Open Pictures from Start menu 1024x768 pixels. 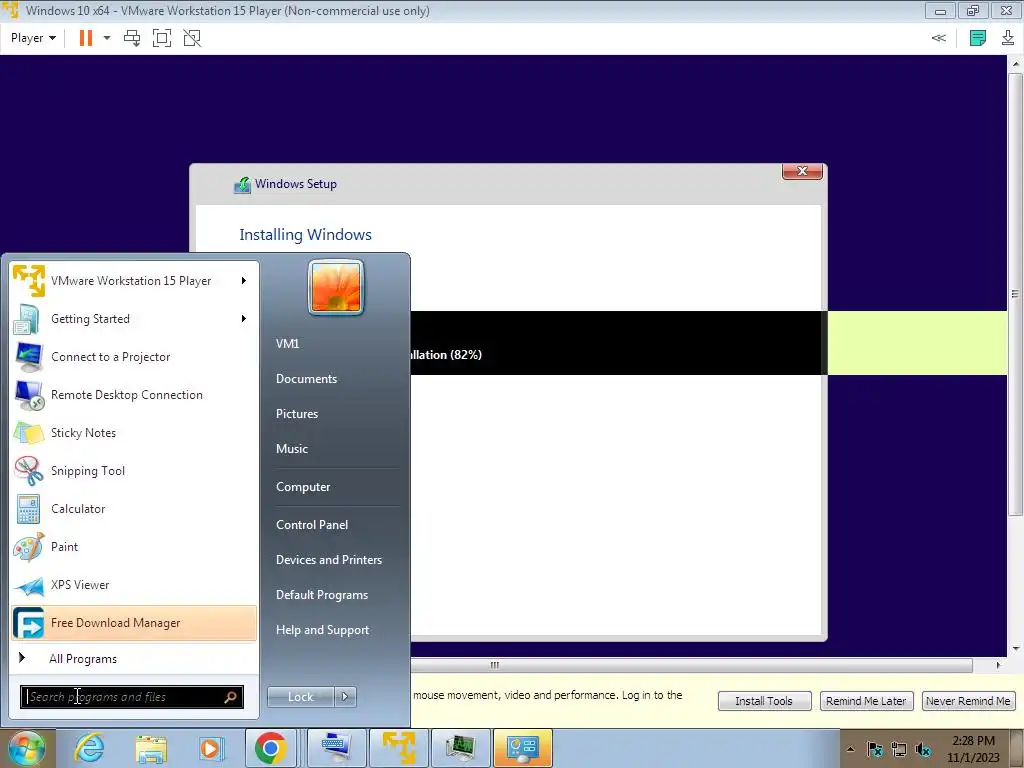(297, 414)
